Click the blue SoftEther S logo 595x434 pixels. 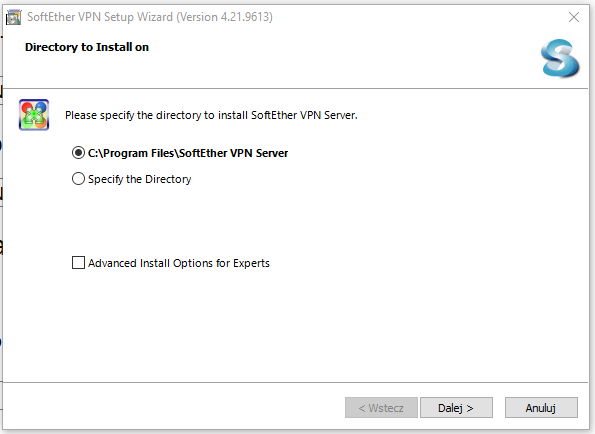pyautogui.click(x=560, y=58)
